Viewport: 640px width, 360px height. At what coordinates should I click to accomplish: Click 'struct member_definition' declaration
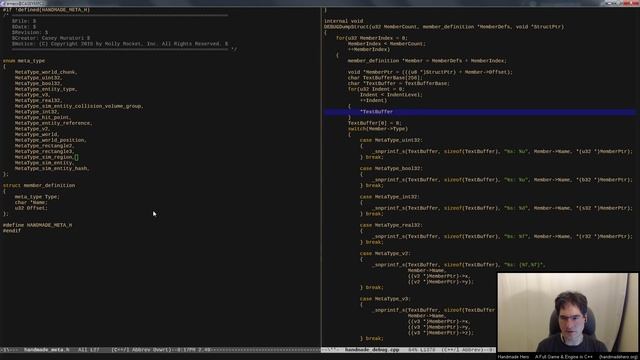click(x=39, y=186)
